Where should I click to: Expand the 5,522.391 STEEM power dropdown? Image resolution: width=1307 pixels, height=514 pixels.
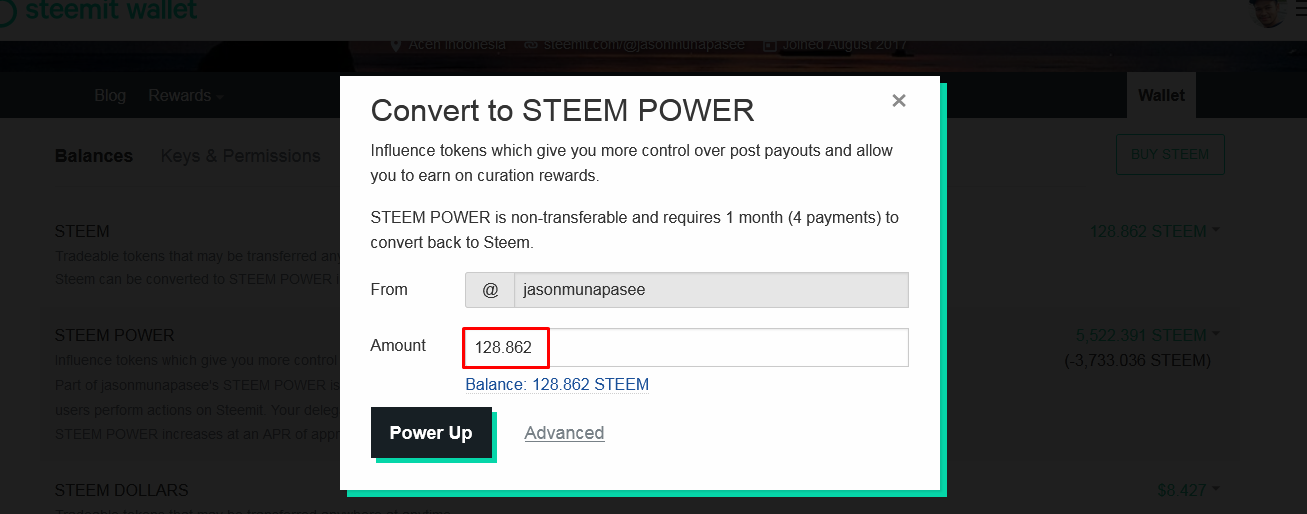(x=1148, y=335)
